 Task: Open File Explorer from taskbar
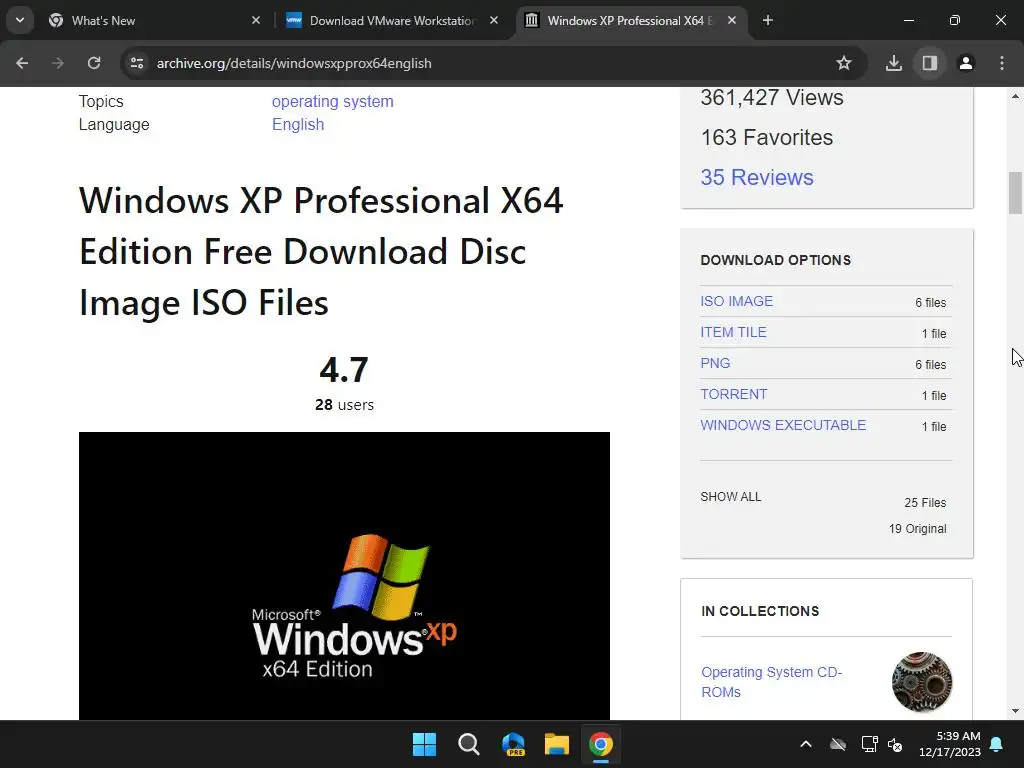coord(557,744)
